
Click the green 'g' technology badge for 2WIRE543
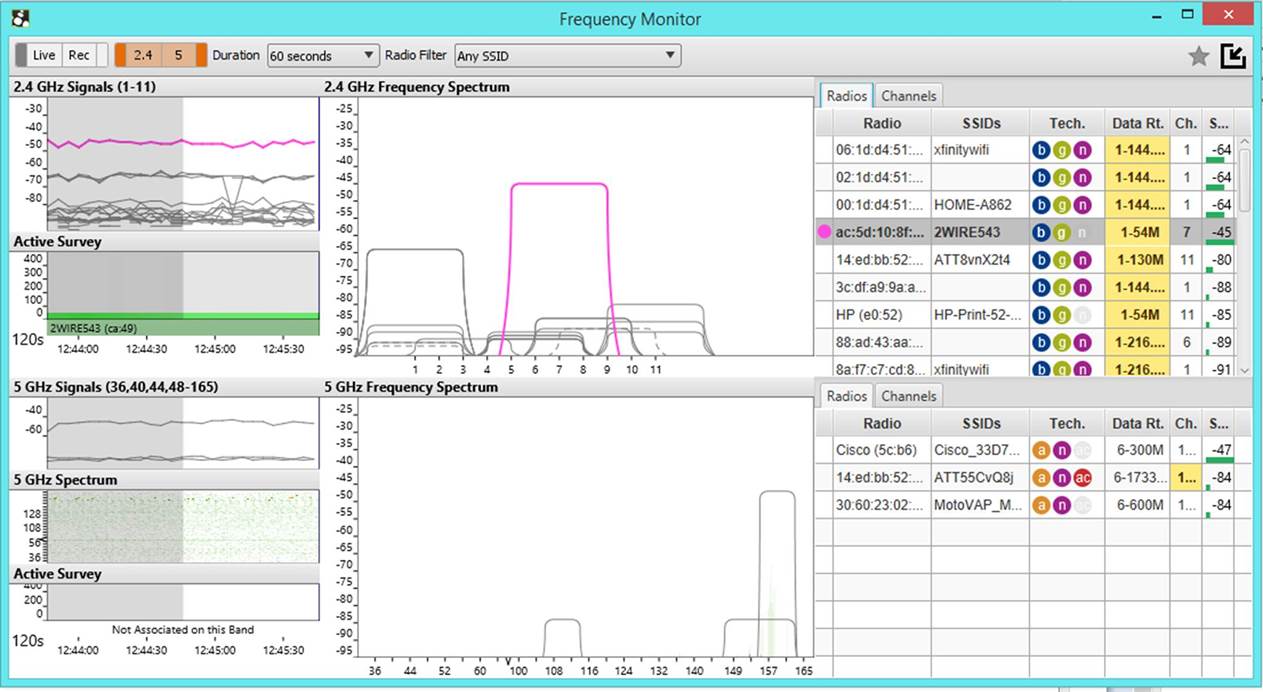coord(1062,232)
